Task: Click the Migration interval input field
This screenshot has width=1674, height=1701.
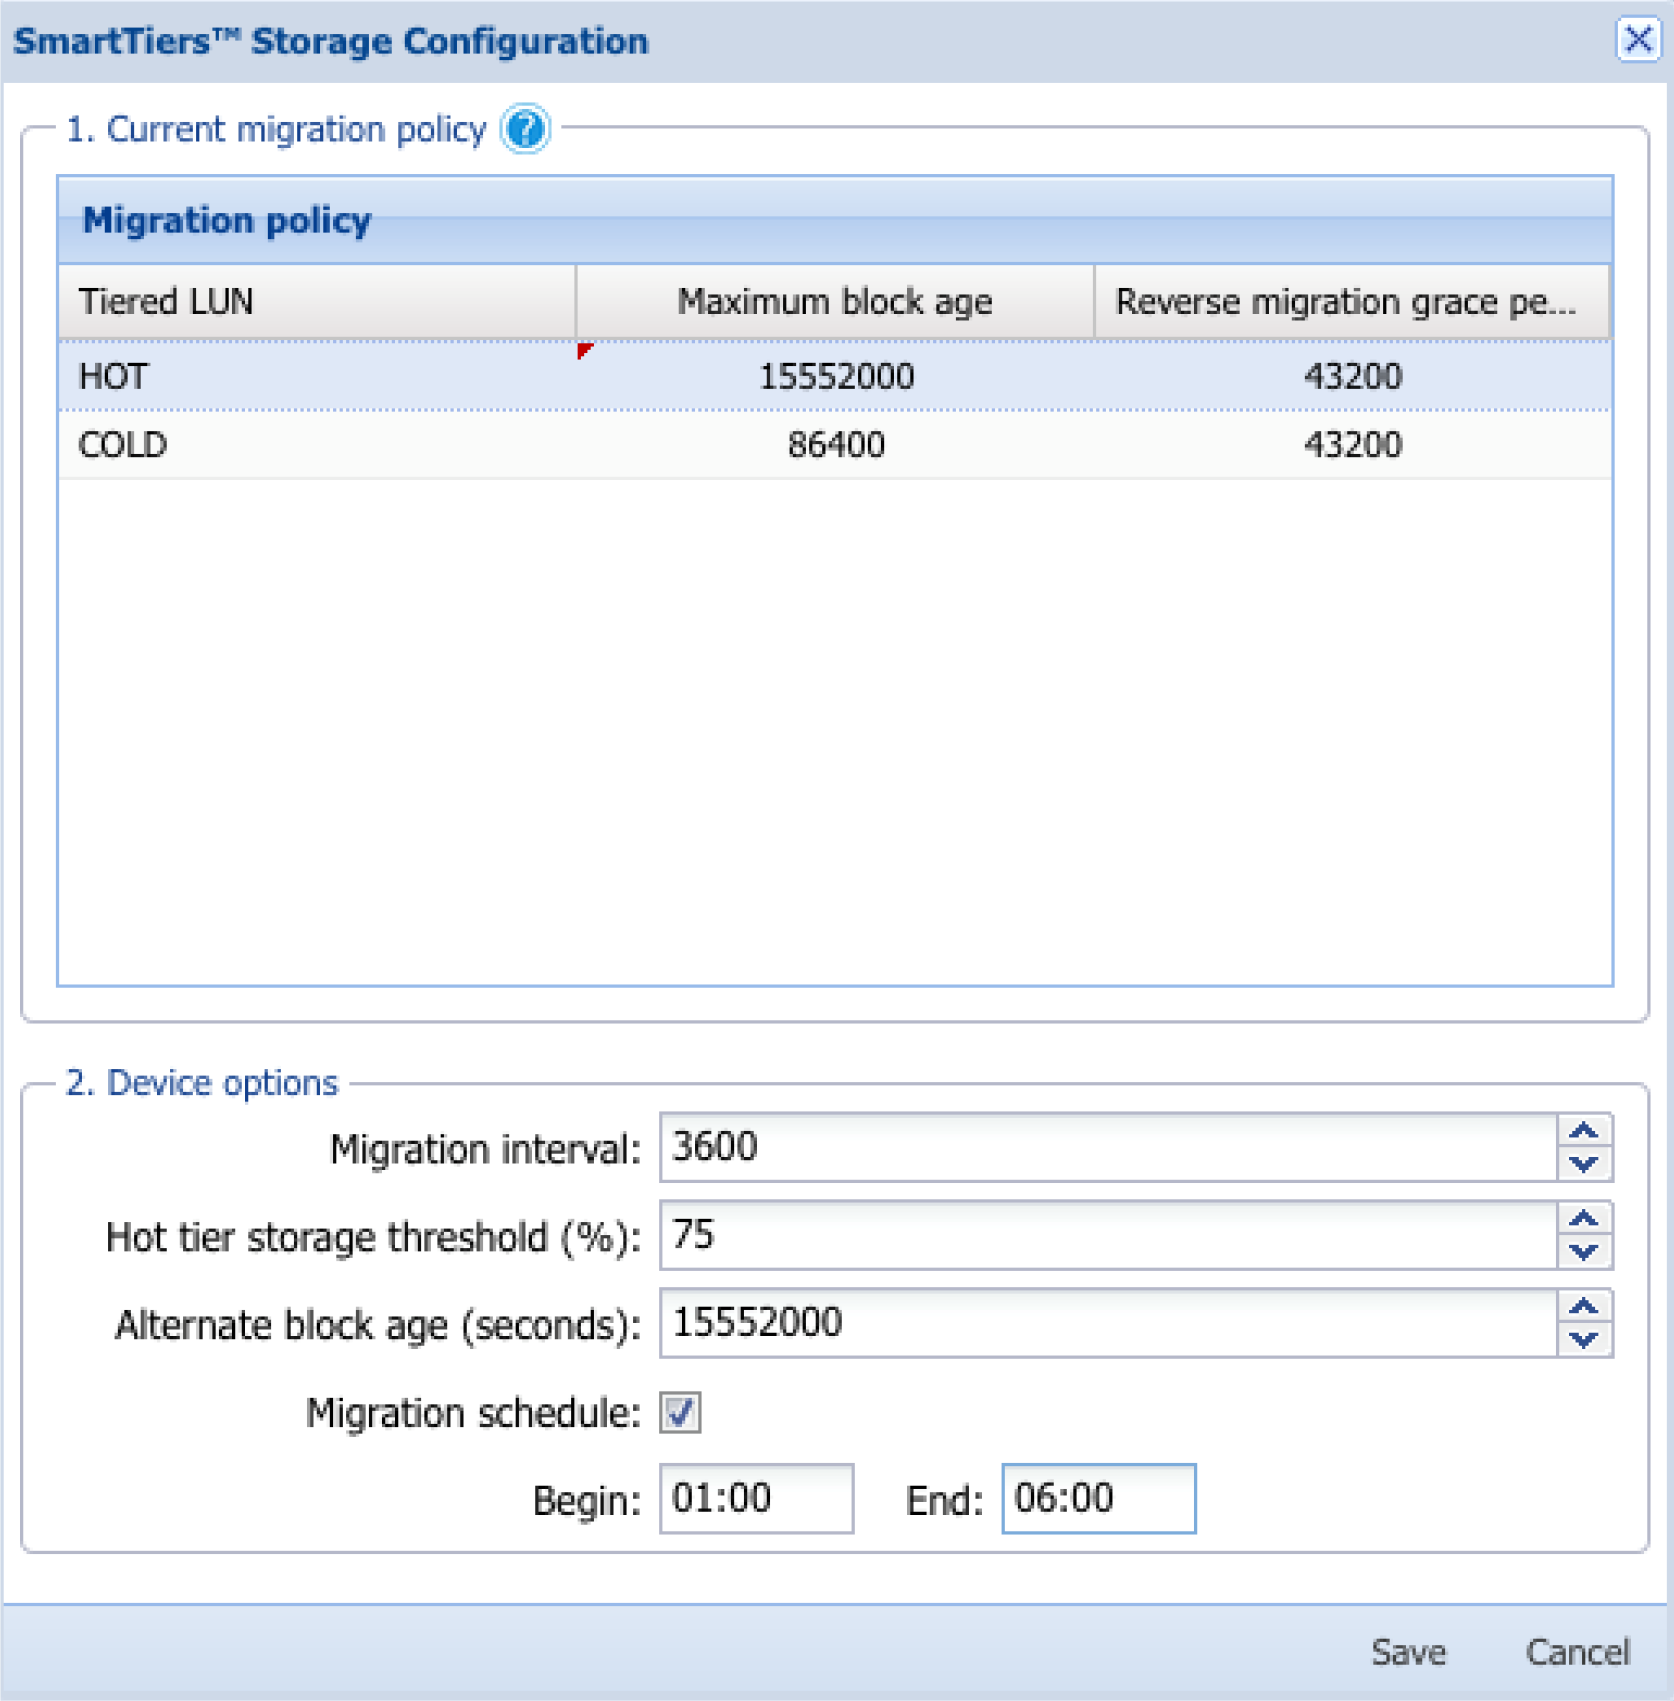Action: (x=1107, y=1147)
